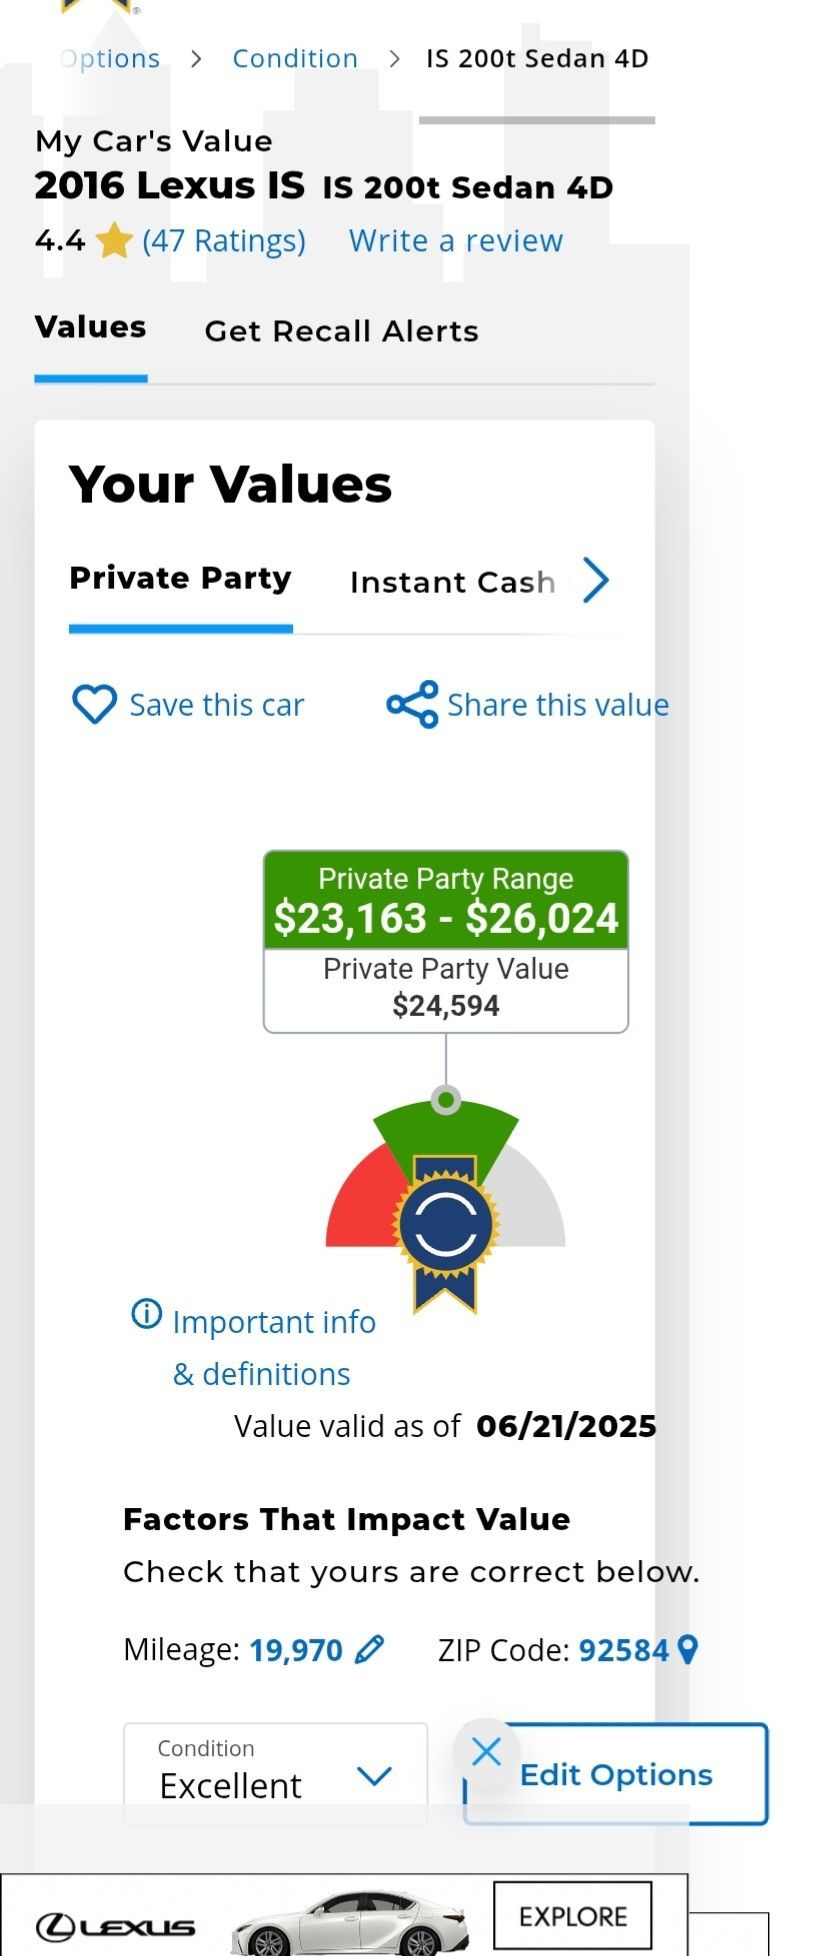Screen dimensions: 838x1956
Task: Click the Write a review link
Action: 455,241
